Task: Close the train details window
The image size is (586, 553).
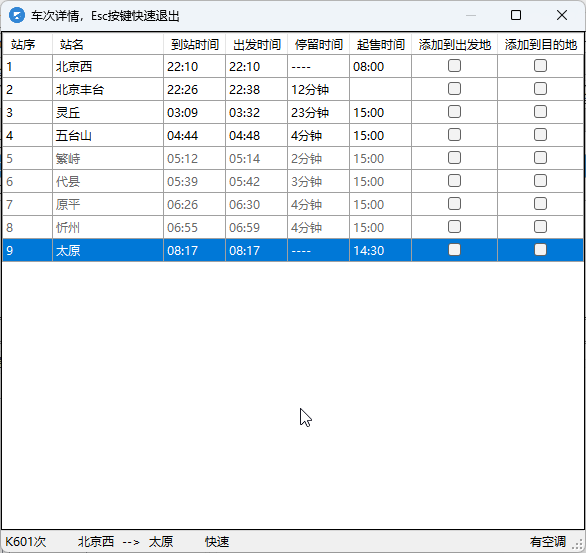Action: click(x=562, y=15)
